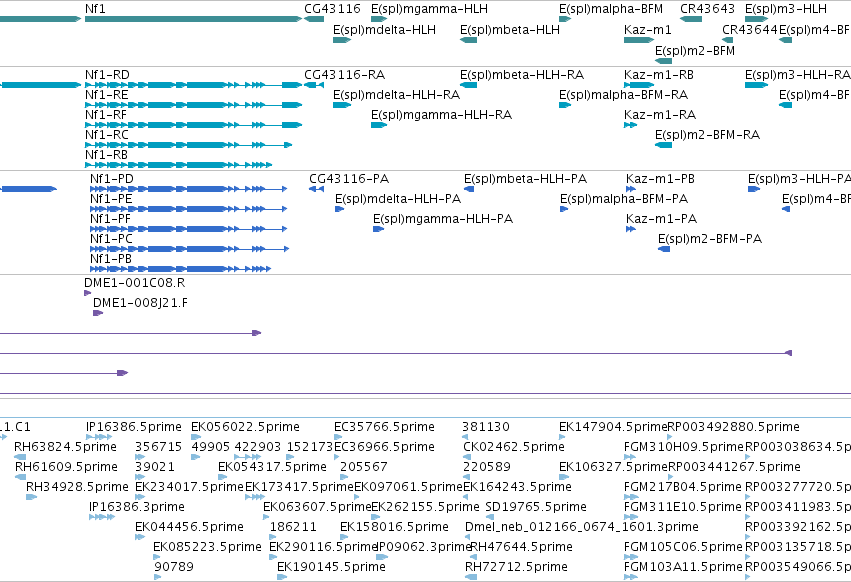Select the FGM310H09.5prime EST label
The width and height of the screenshot is (851, 582).
[x=683, y=447]
